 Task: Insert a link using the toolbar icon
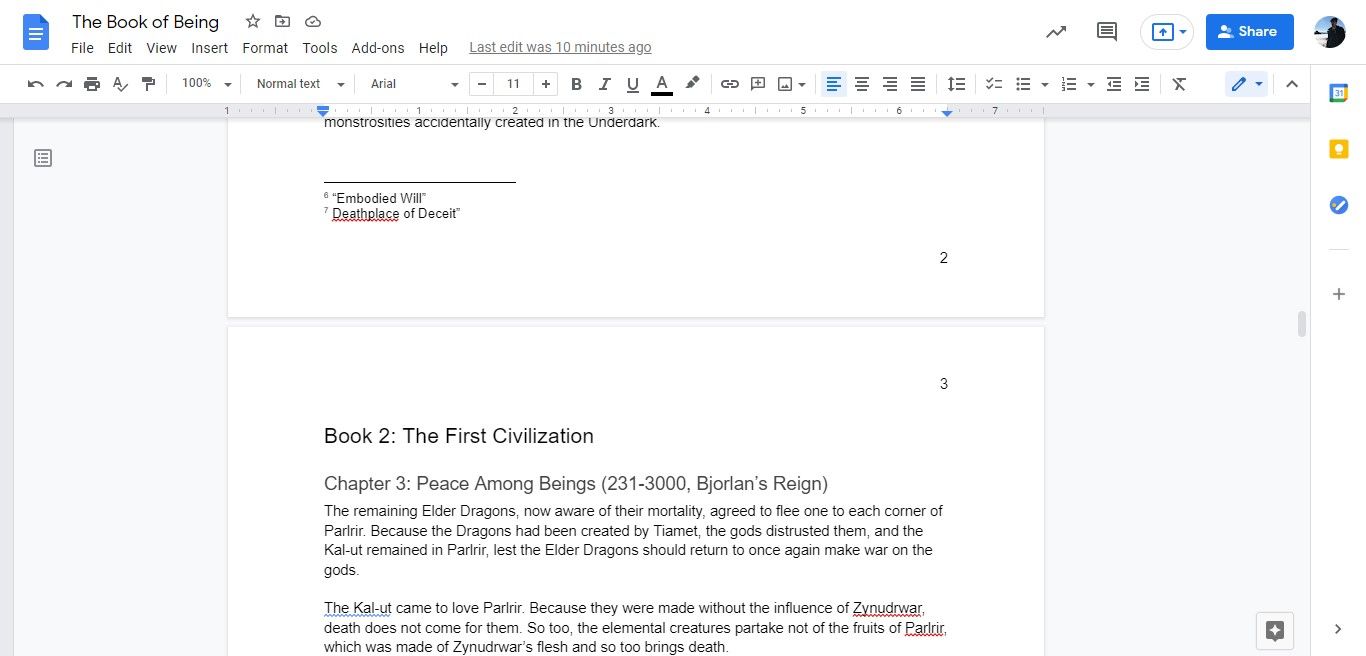[729, 84]
